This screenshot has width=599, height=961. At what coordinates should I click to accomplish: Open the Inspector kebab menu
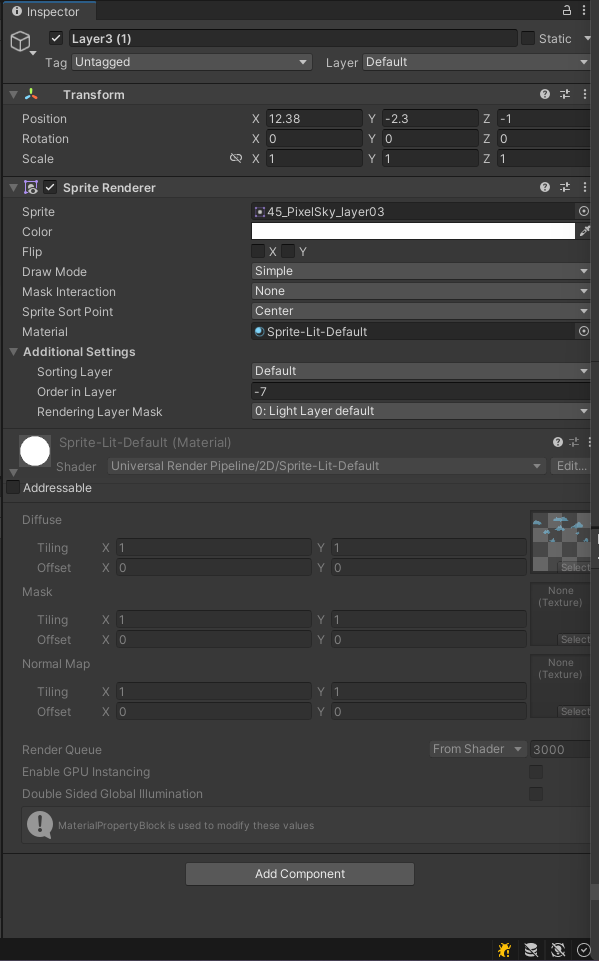586,10
